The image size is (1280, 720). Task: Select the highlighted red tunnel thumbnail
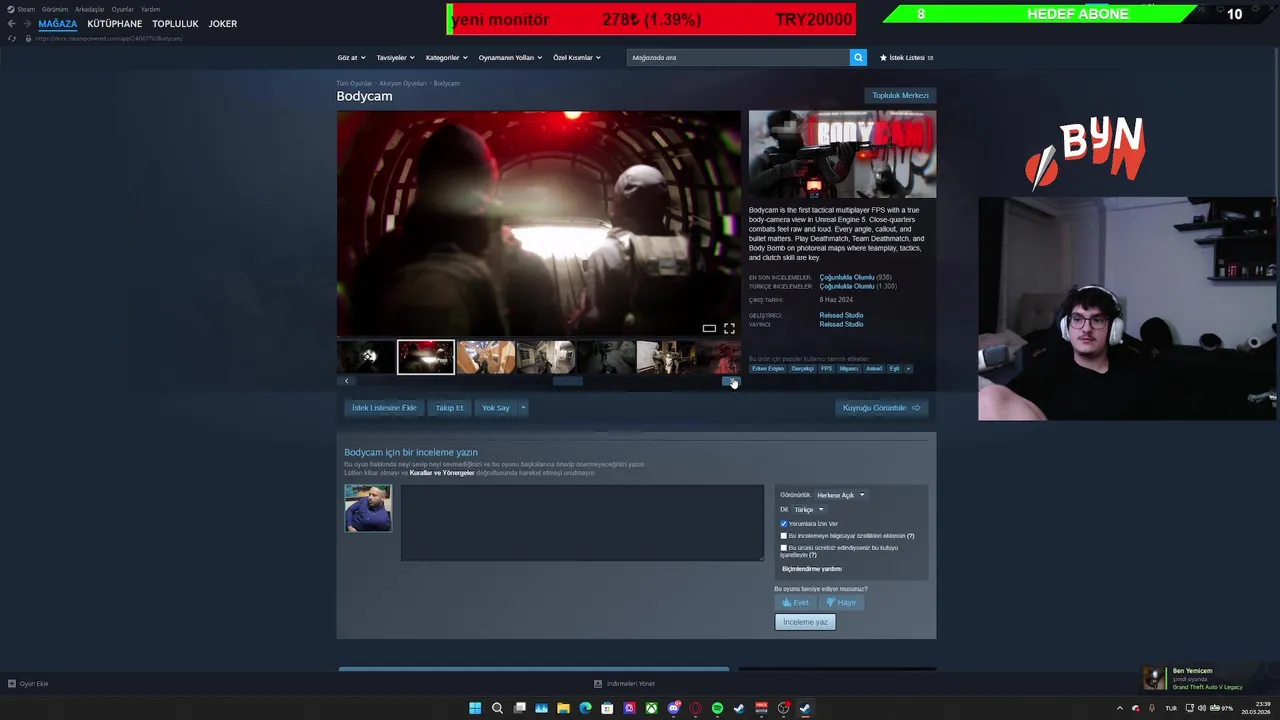426,357
